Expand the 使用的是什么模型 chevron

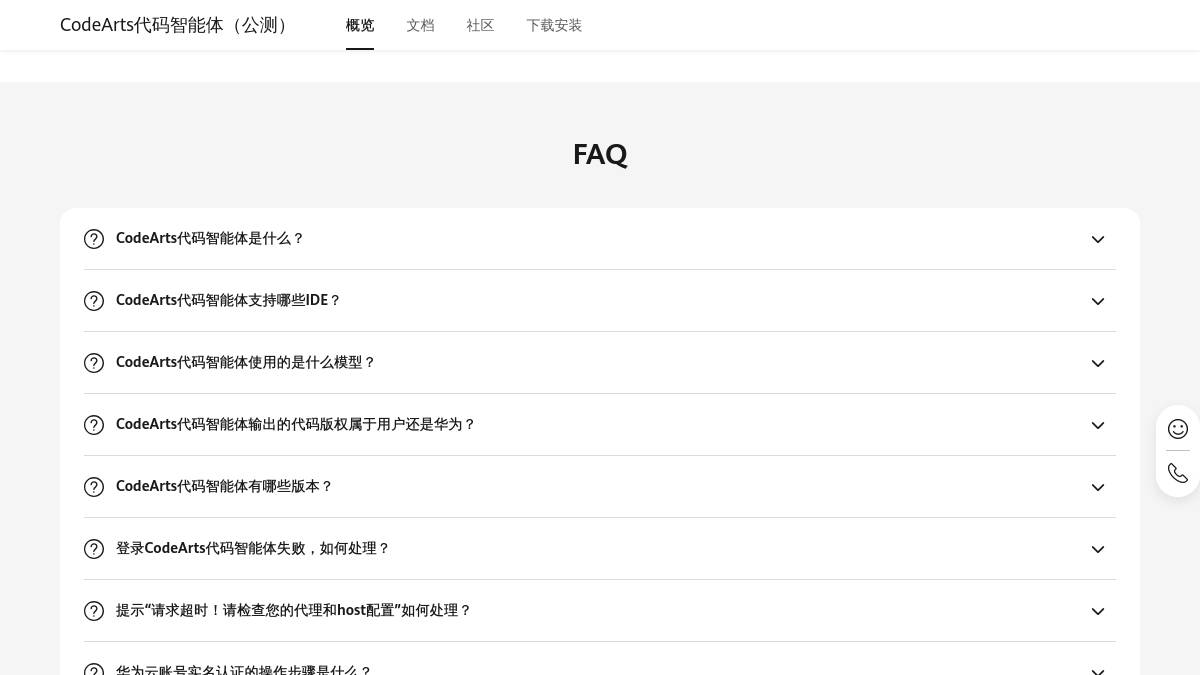point(1098,364)
